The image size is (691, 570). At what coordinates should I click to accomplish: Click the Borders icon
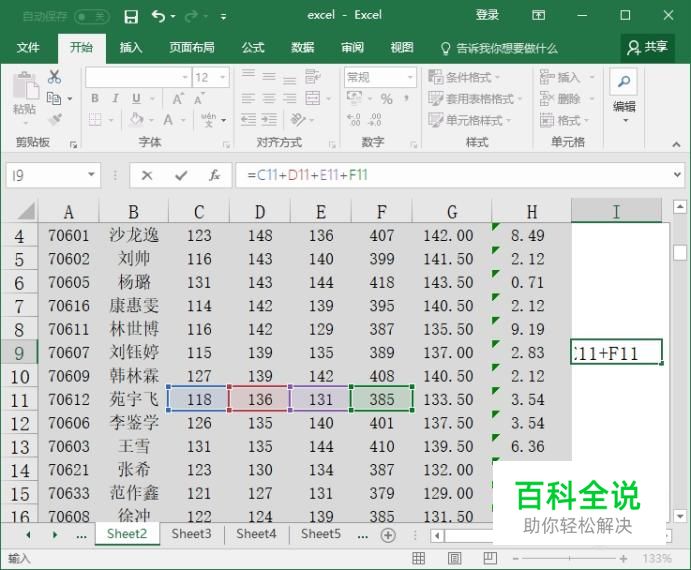95,119
